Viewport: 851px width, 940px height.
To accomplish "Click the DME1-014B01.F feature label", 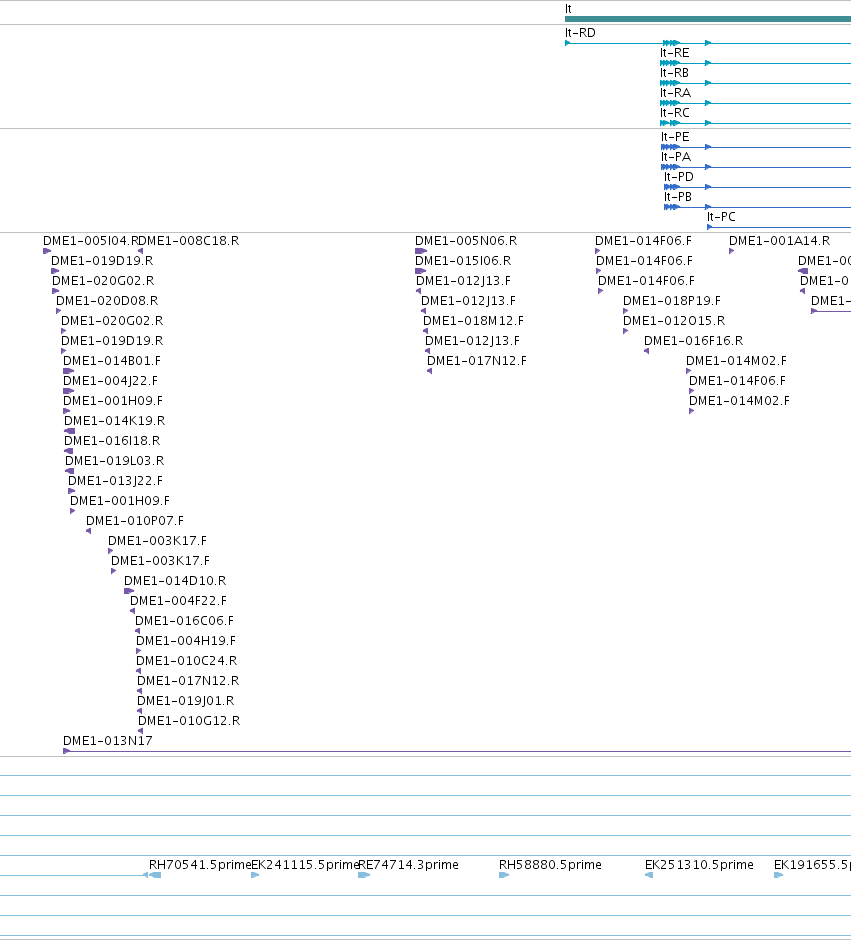I will point(112,361).
